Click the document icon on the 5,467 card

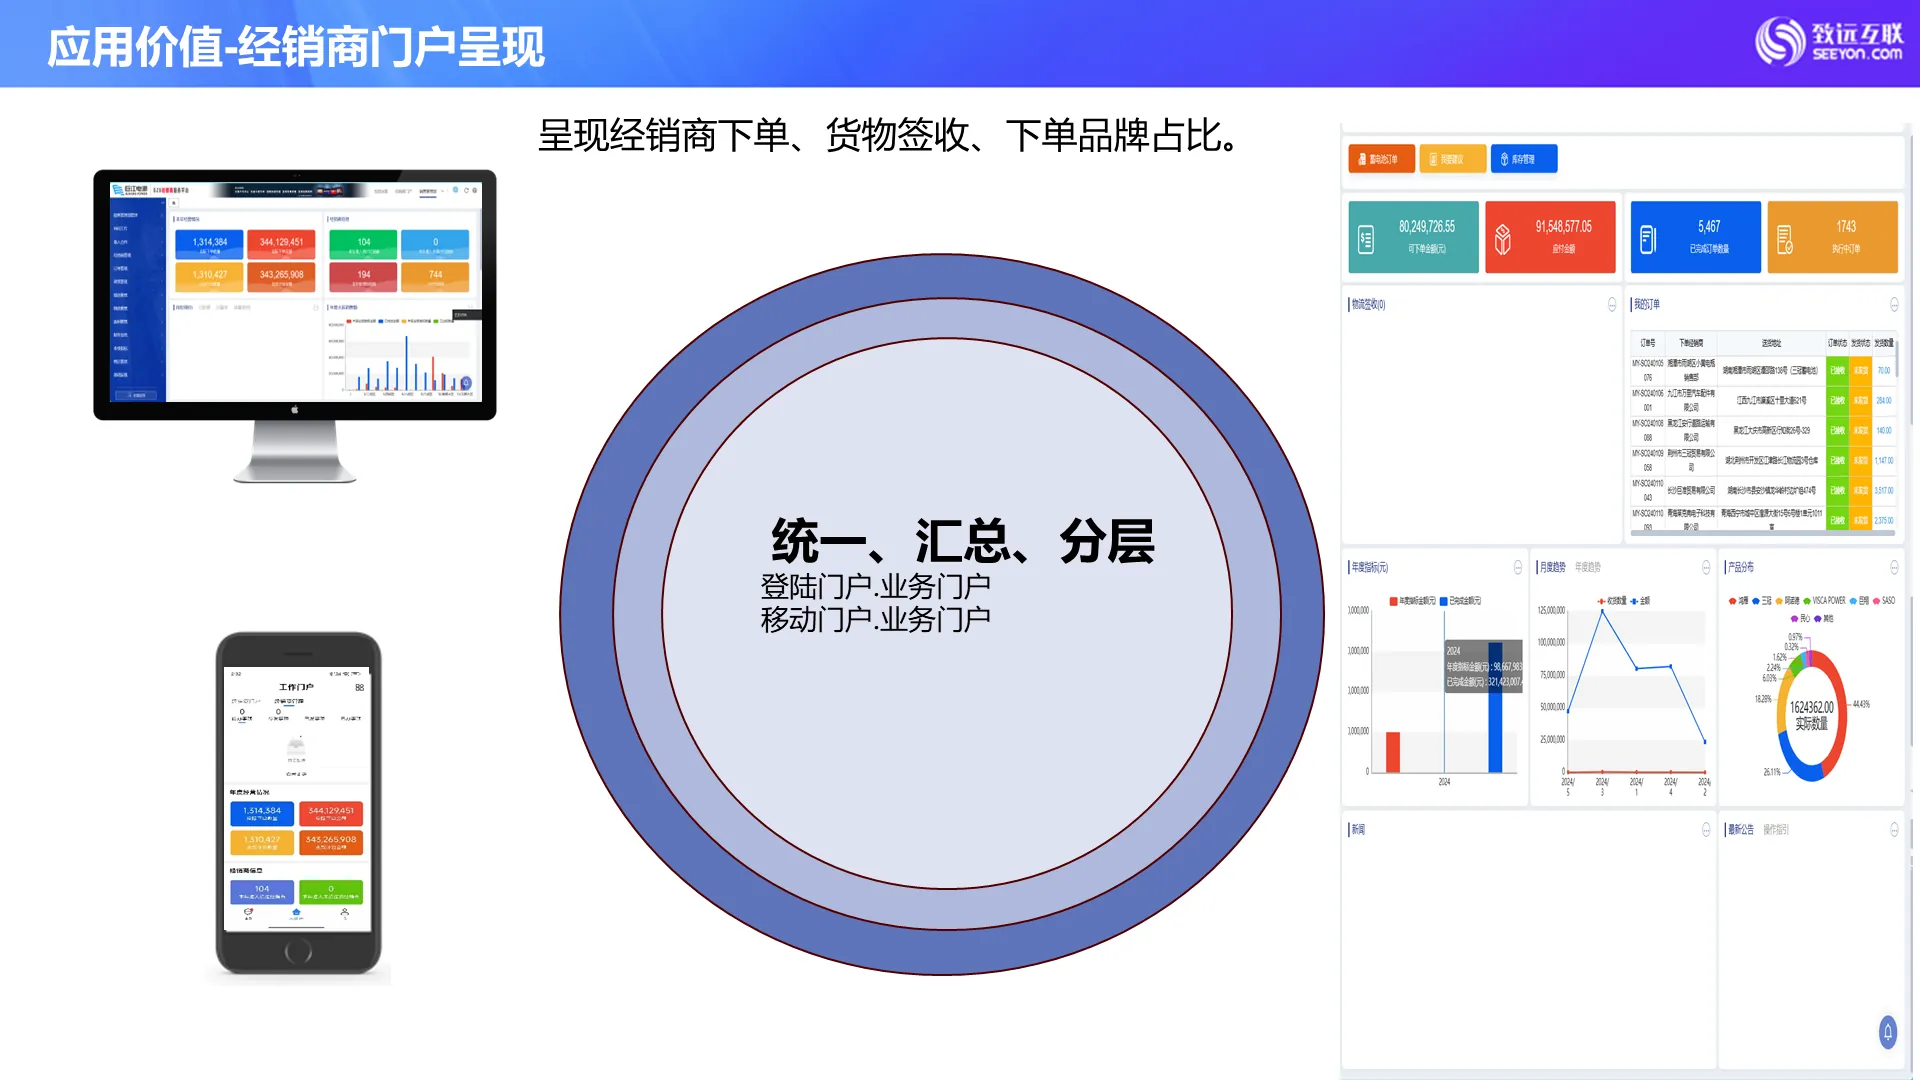point(1648,239)
